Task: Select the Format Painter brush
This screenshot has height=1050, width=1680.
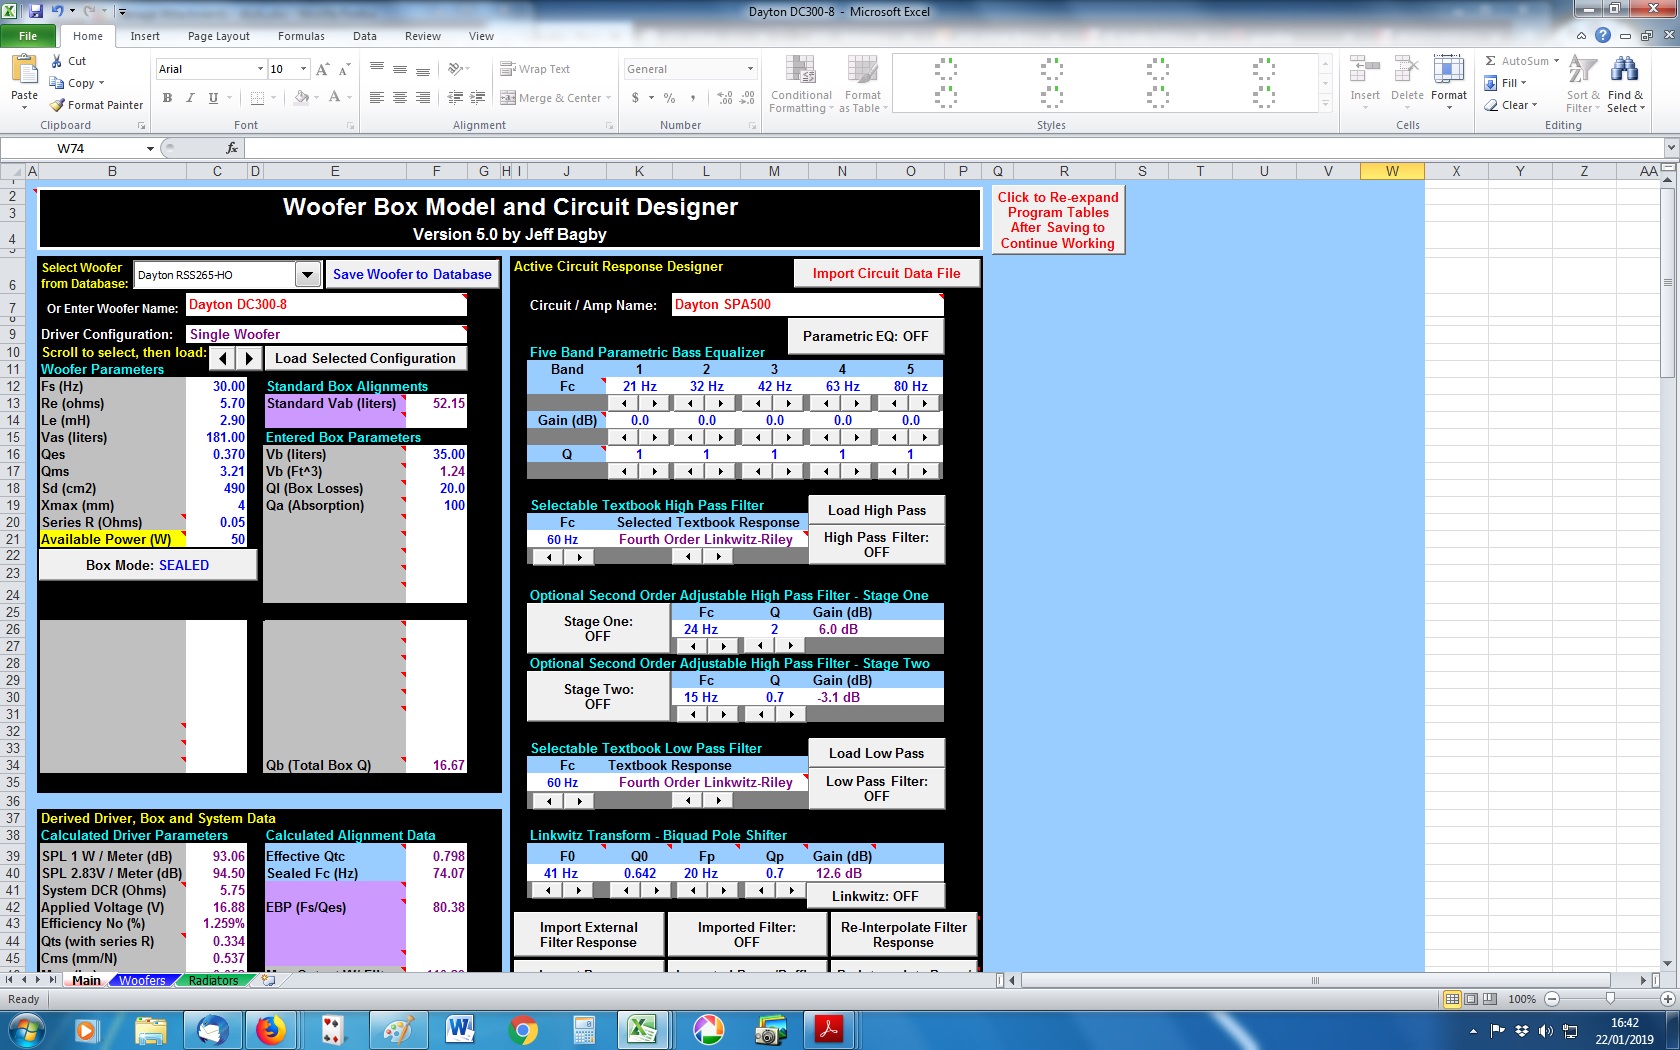Action: pyautogui.click(x=58, y=105)
